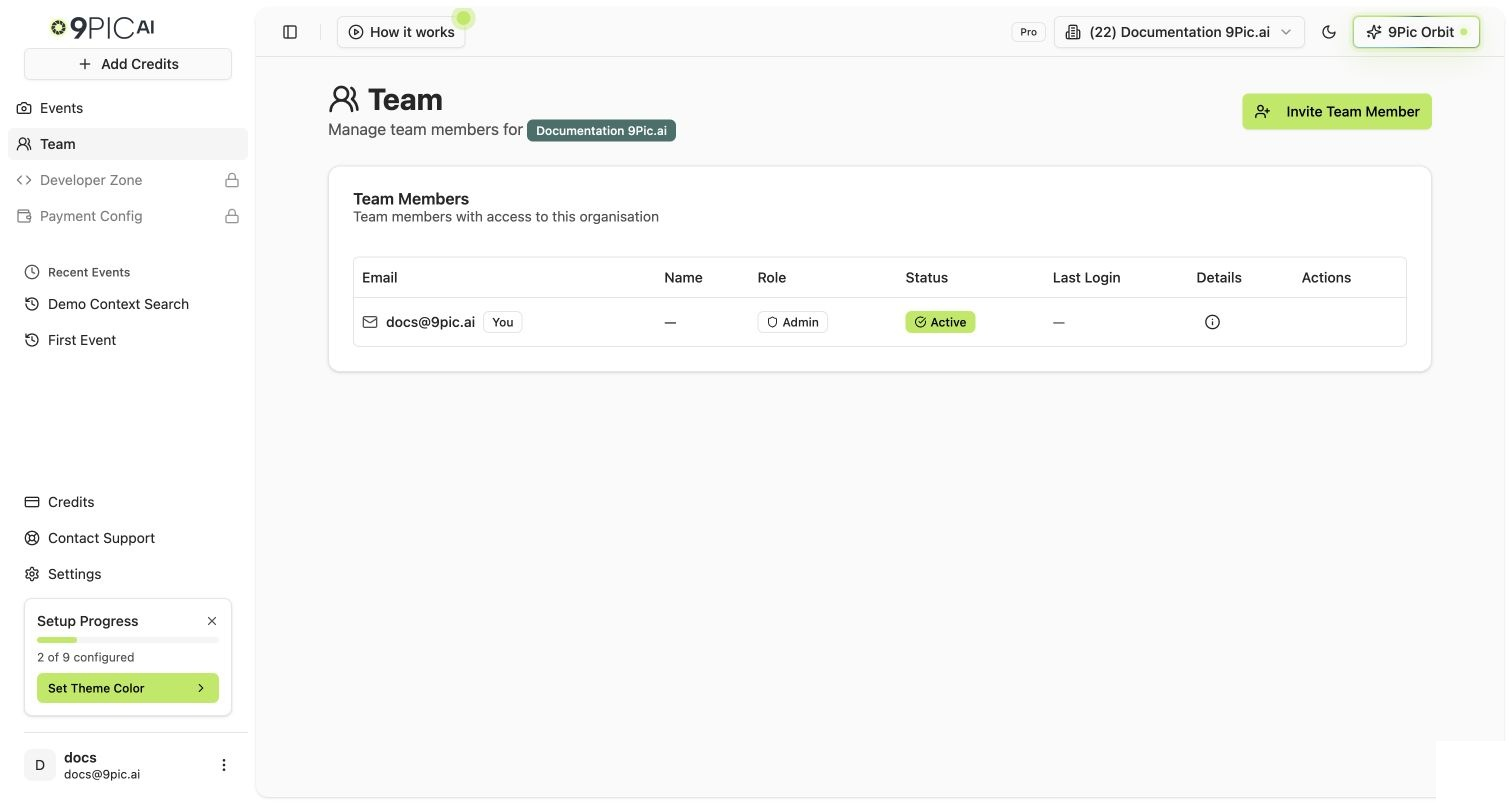
Task: Click the You badge
Action: coord(503,322)
